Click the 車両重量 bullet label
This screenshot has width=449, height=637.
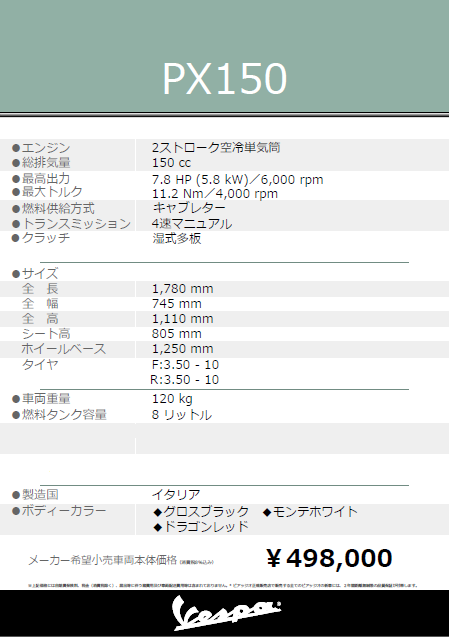[41, 399]
